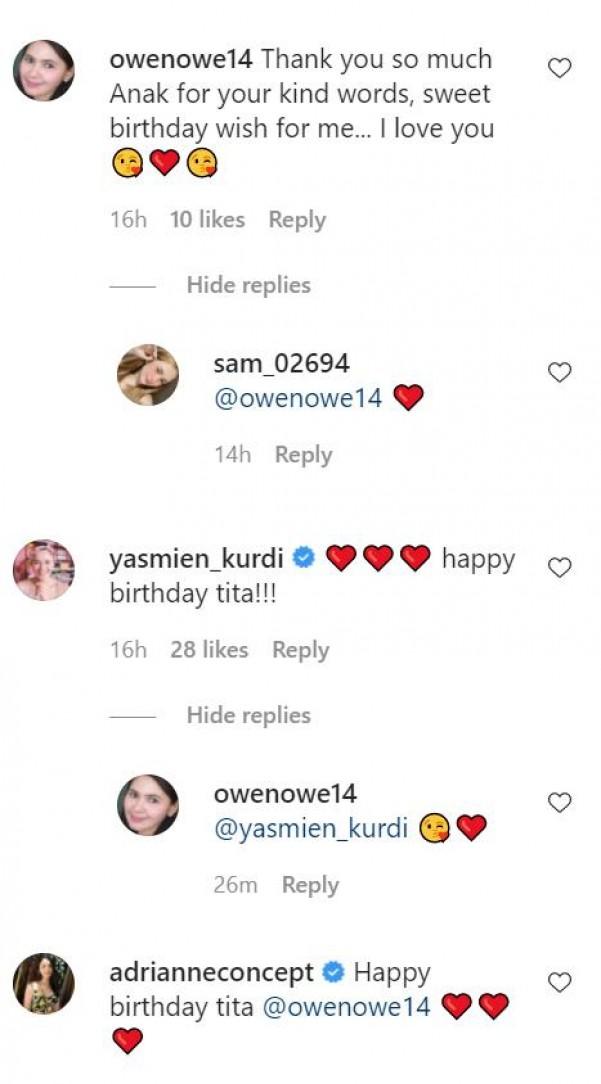Open the @owenowe14 mention in sam_02694's reply
This screenshot has height=1084, width=601.
coord(298,398)
